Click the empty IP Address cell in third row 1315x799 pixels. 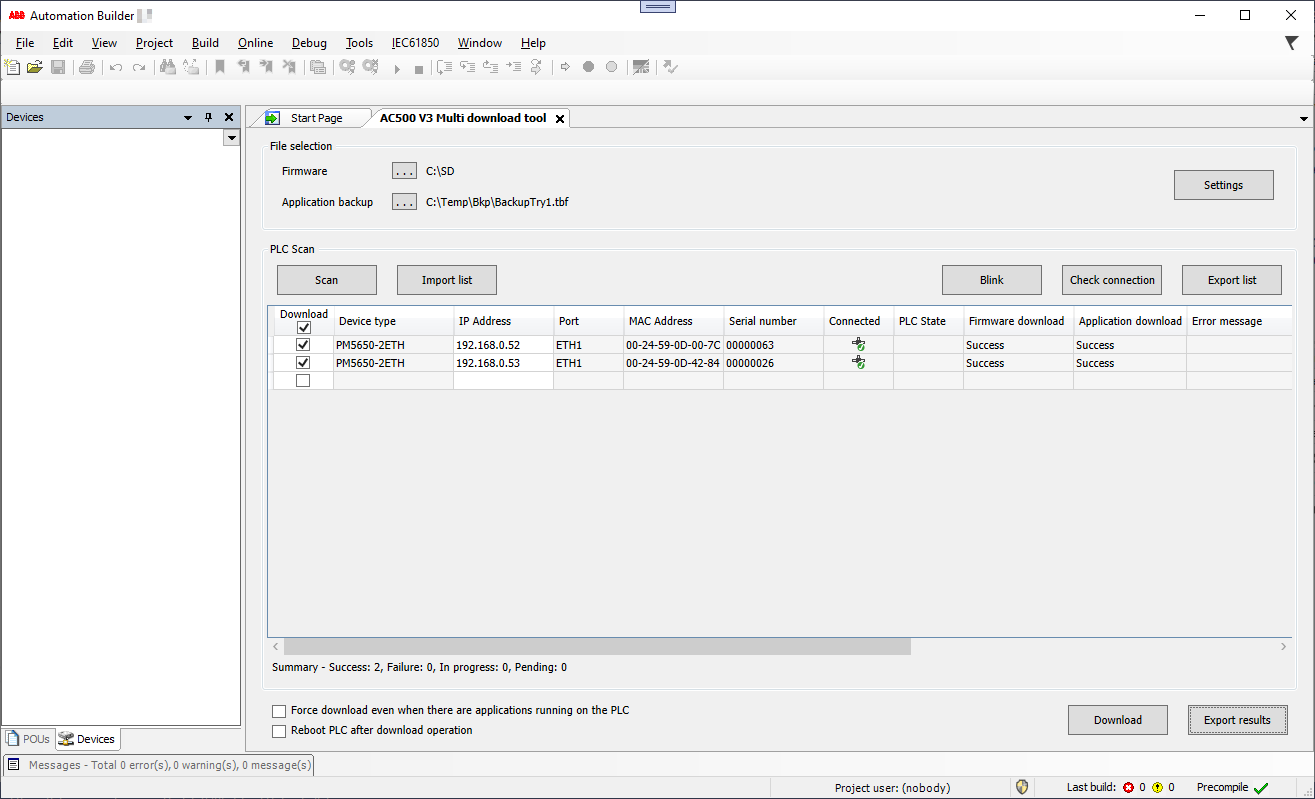pyautogui.click(x=504, y=381)
